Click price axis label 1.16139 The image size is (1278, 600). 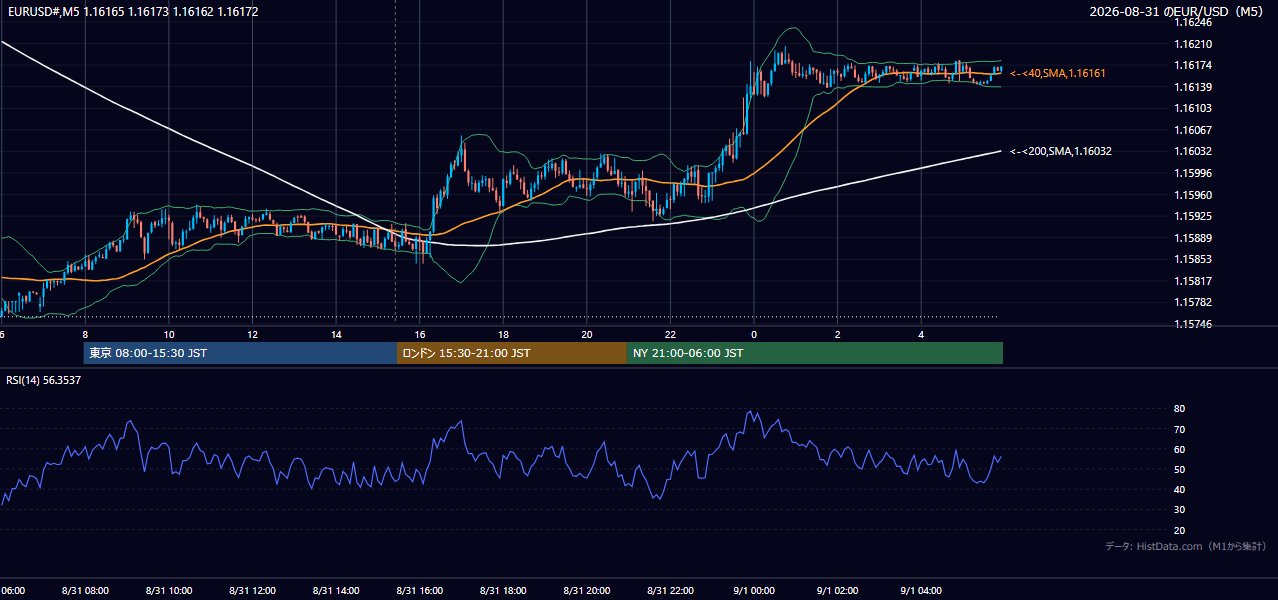tap(1192, 87)
